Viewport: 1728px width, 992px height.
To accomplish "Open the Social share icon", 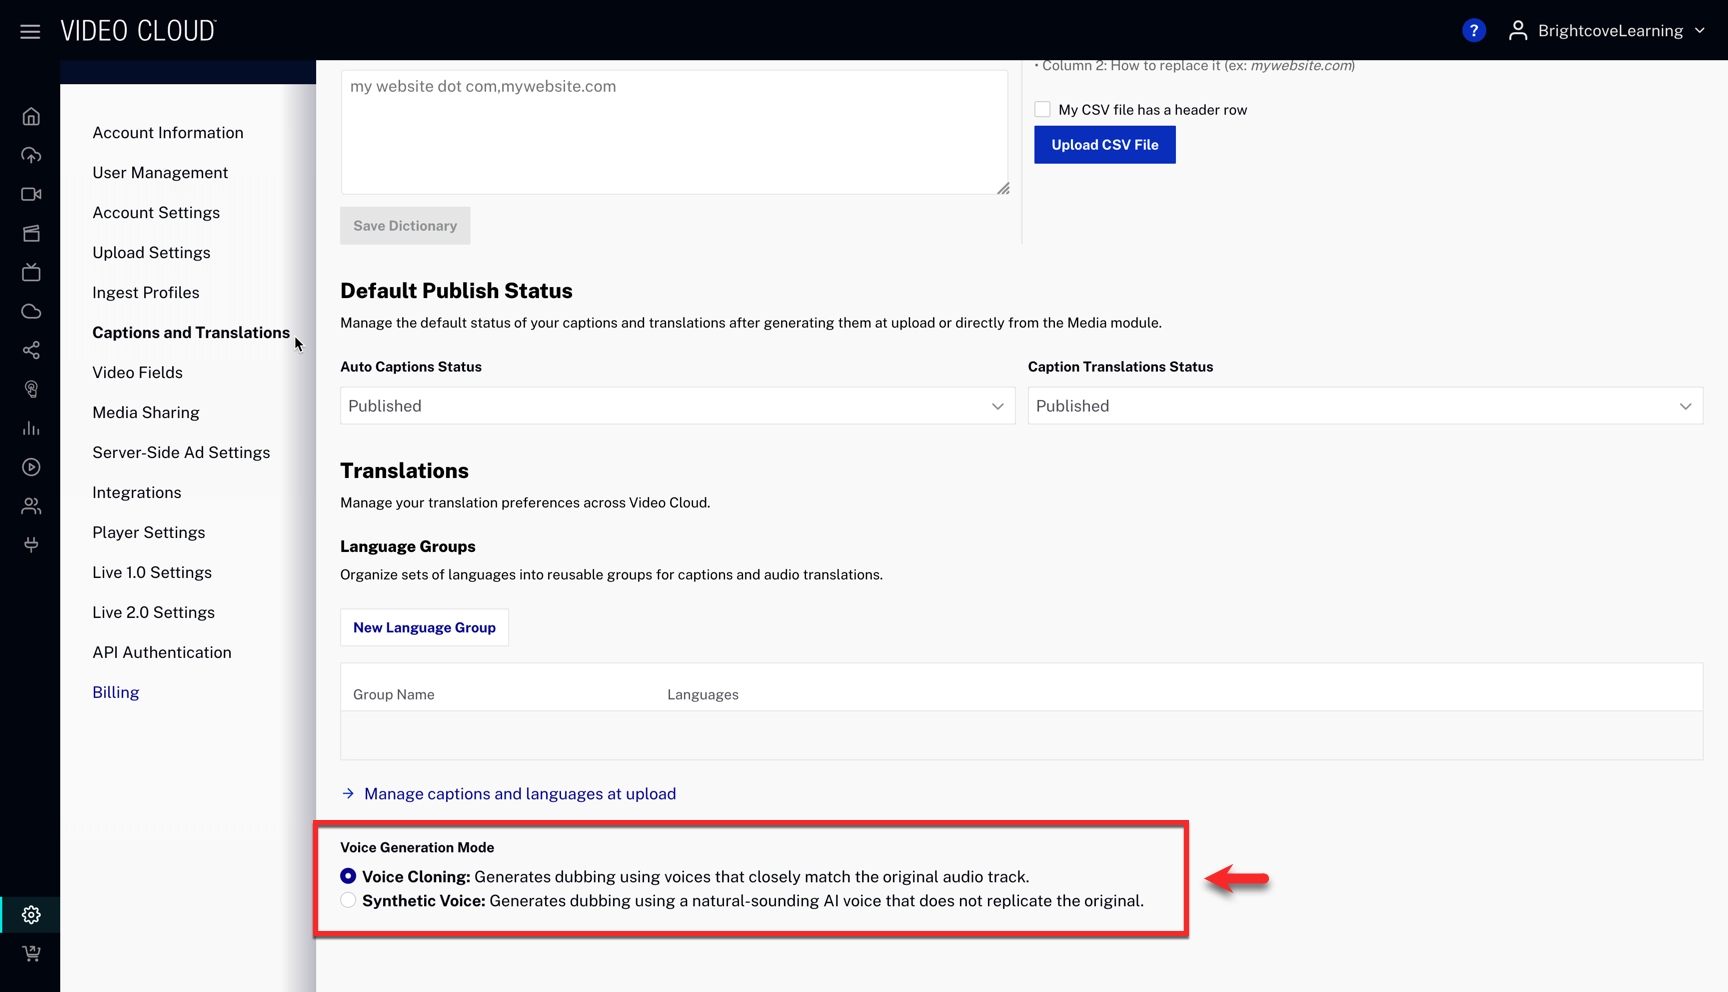I will coord(31,350).
